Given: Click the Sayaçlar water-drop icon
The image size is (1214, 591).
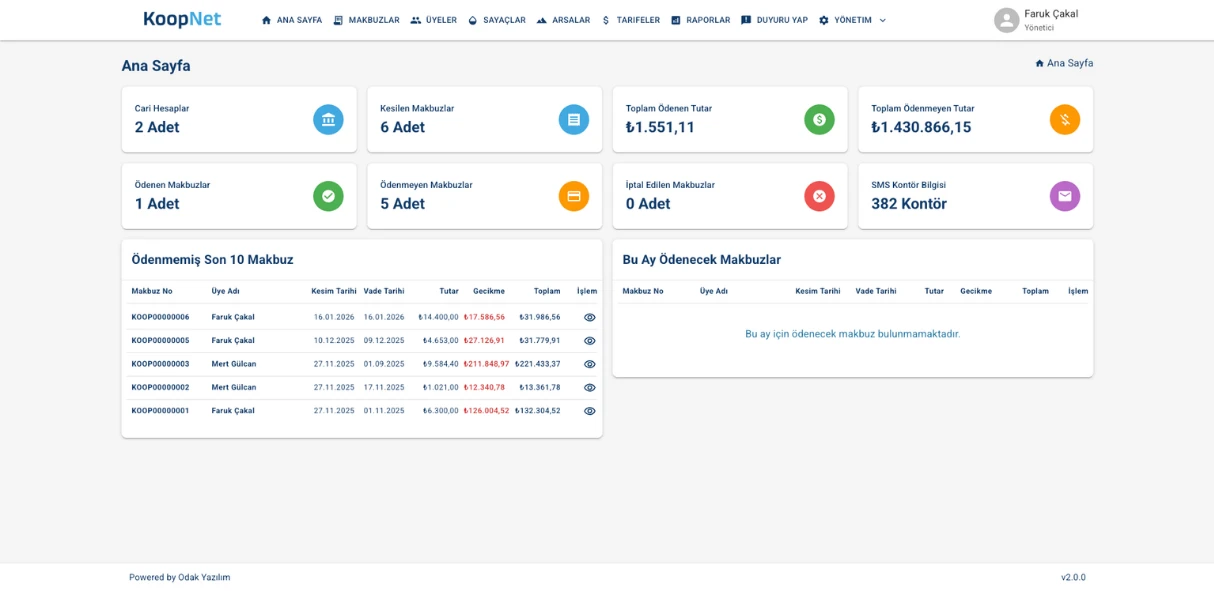Looking at the screenshot, I should 472,19.
